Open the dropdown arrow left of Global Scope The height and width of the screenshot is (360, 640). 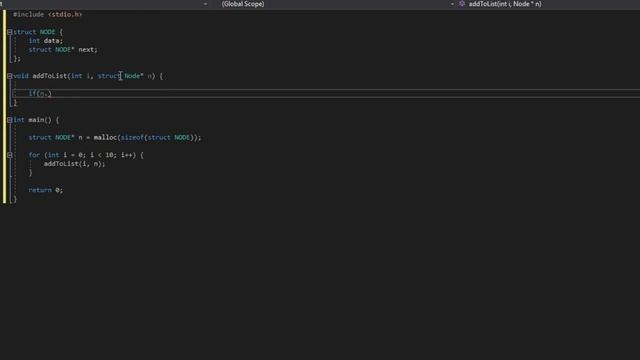click(x=205, y=4)
